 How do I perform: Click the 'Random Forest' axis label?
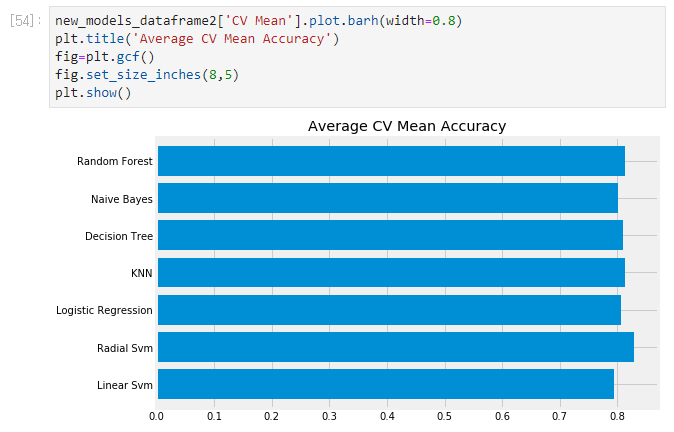coord(115,161)
